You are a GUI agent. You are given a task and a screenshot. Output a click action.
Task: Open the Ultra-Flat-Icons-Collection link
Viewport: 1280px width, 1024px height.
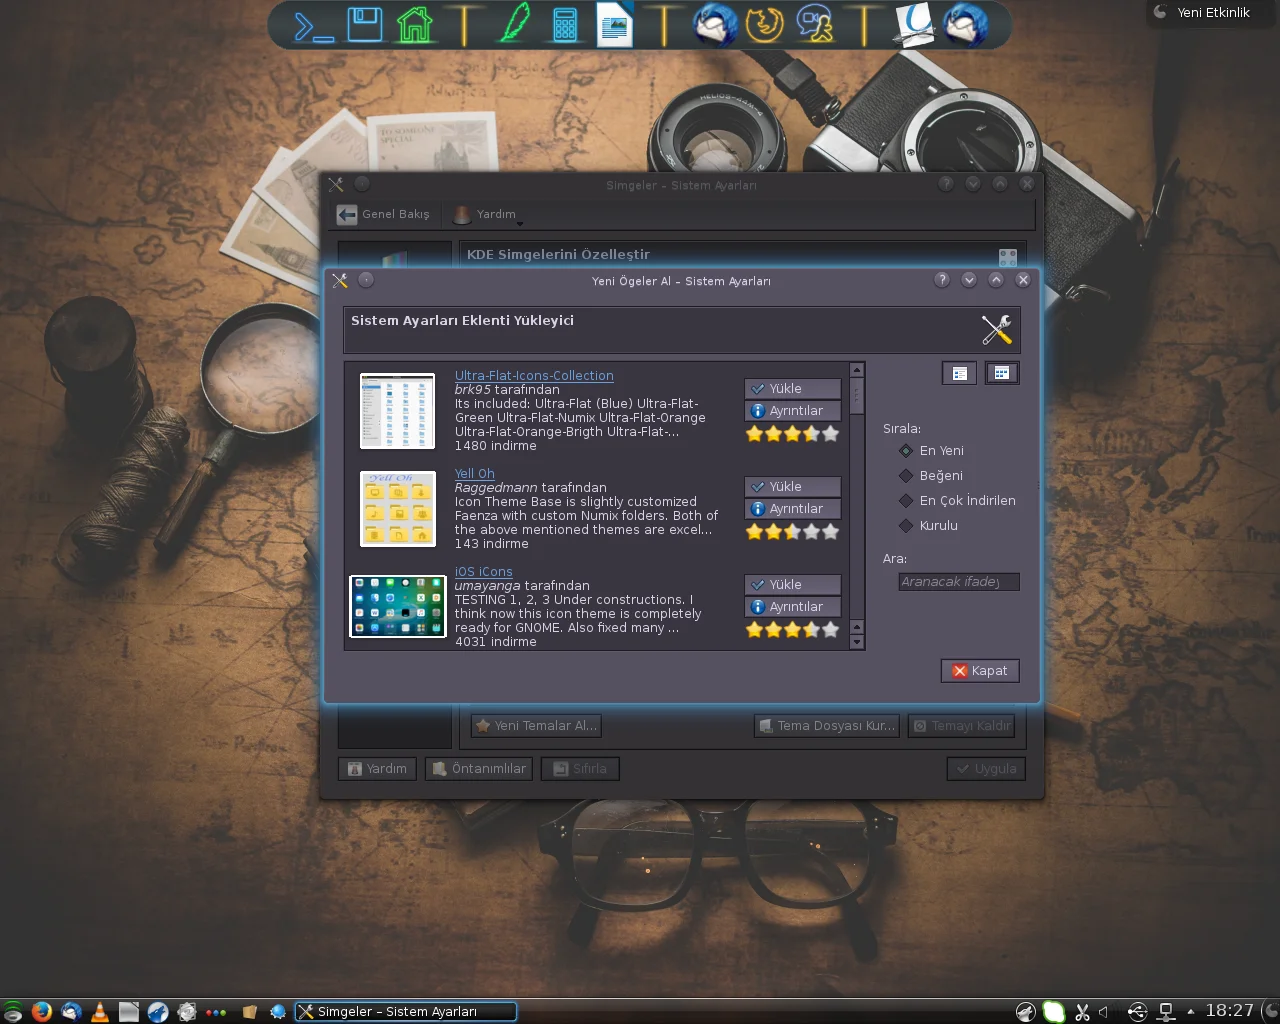[x=534, y=376]
